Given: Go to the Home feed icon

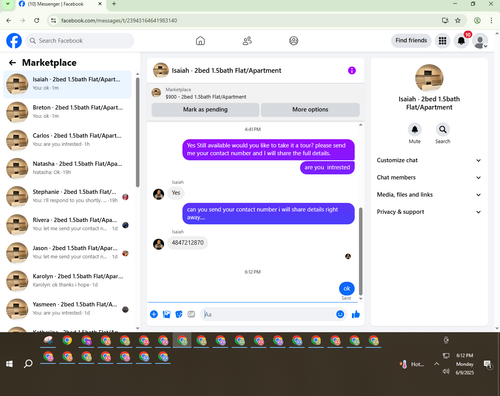Looking at the screenshot, I should pyautogui.click(x=200, y=41).
